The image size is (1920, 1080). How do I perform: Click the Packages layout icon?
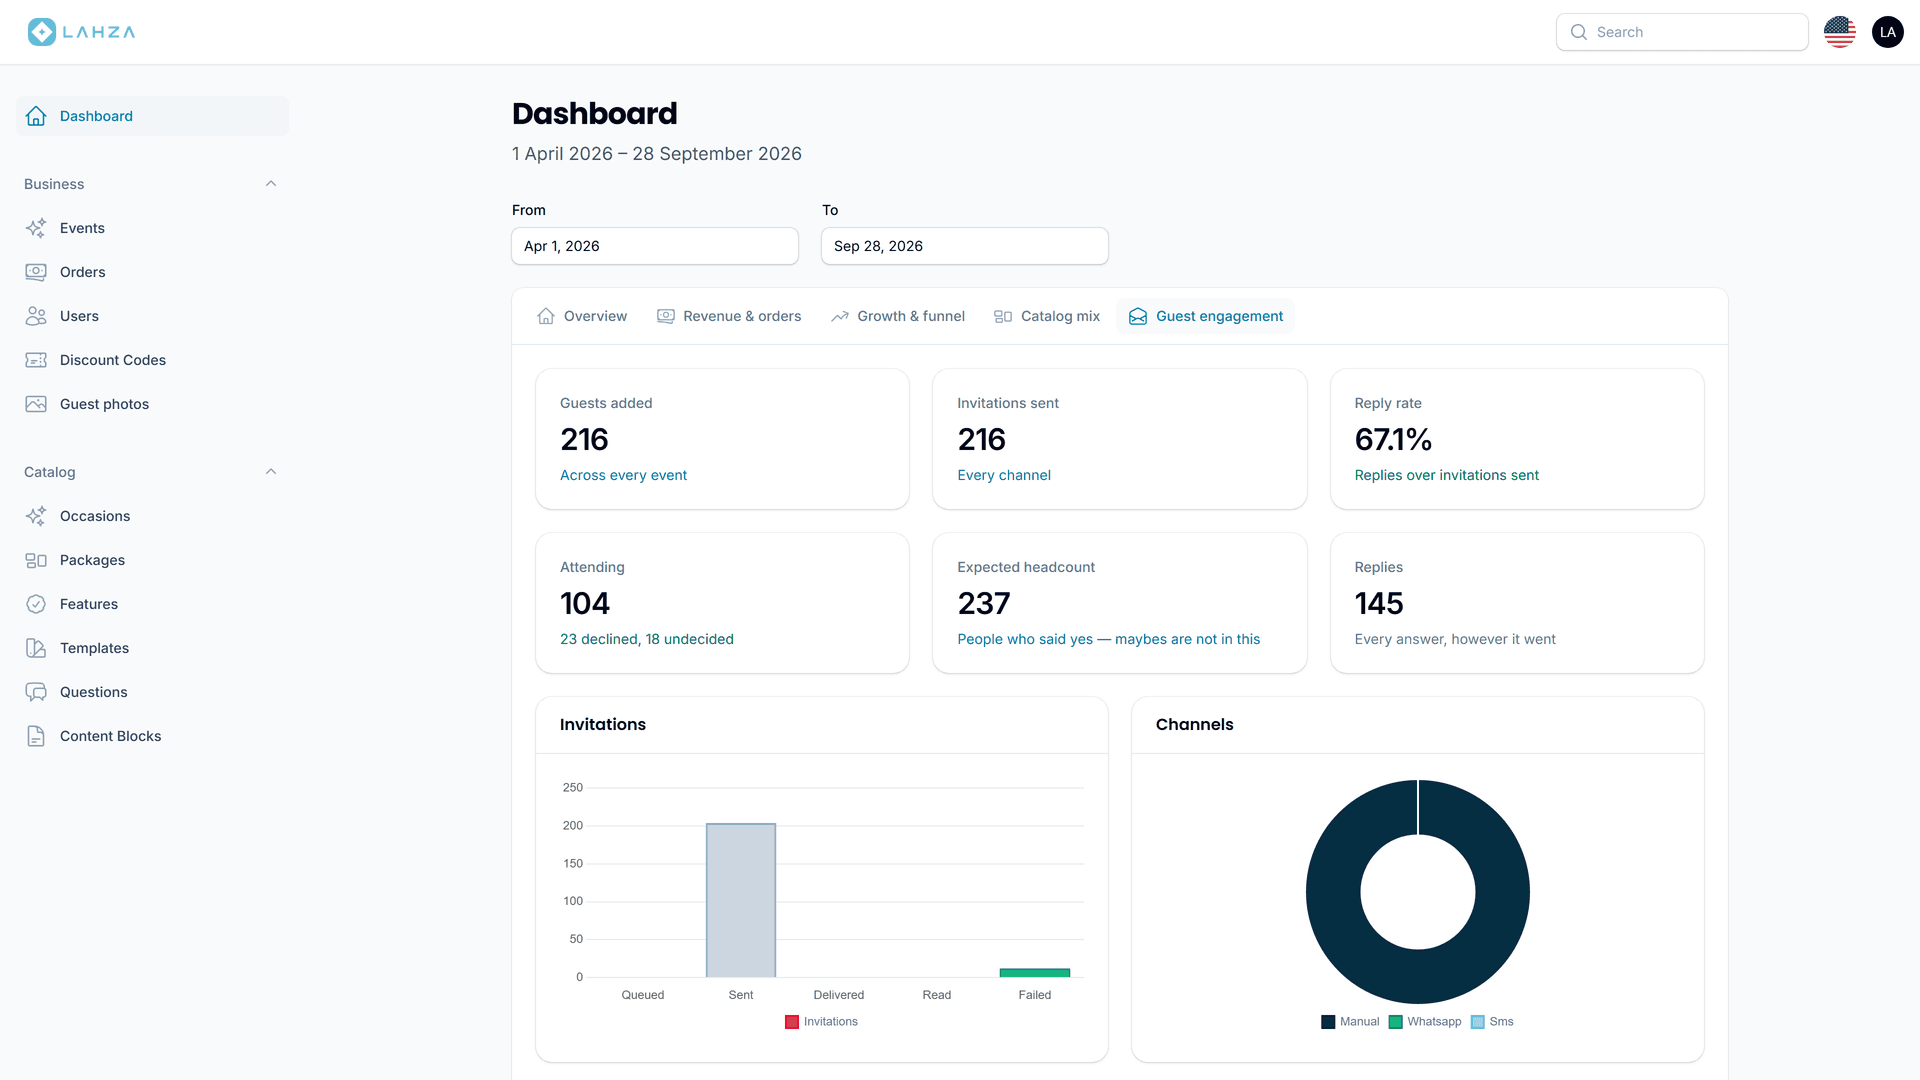[36, 560]
